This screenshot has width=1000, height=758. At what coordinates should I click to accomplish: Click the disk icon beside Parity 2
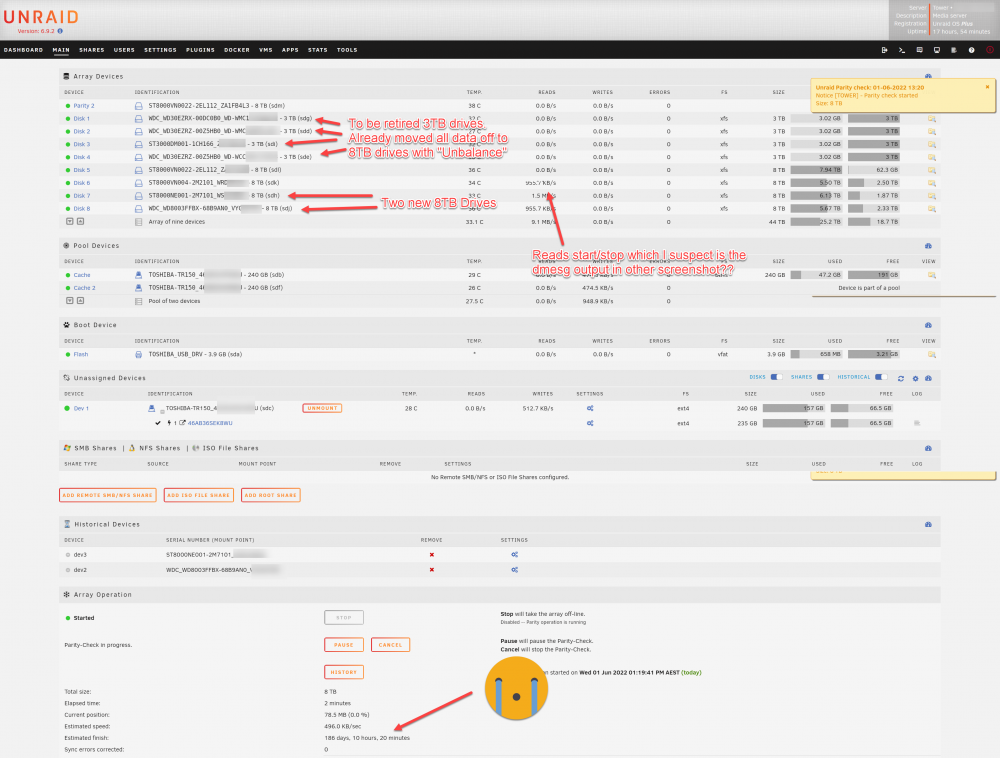click(x=138, y=106)
